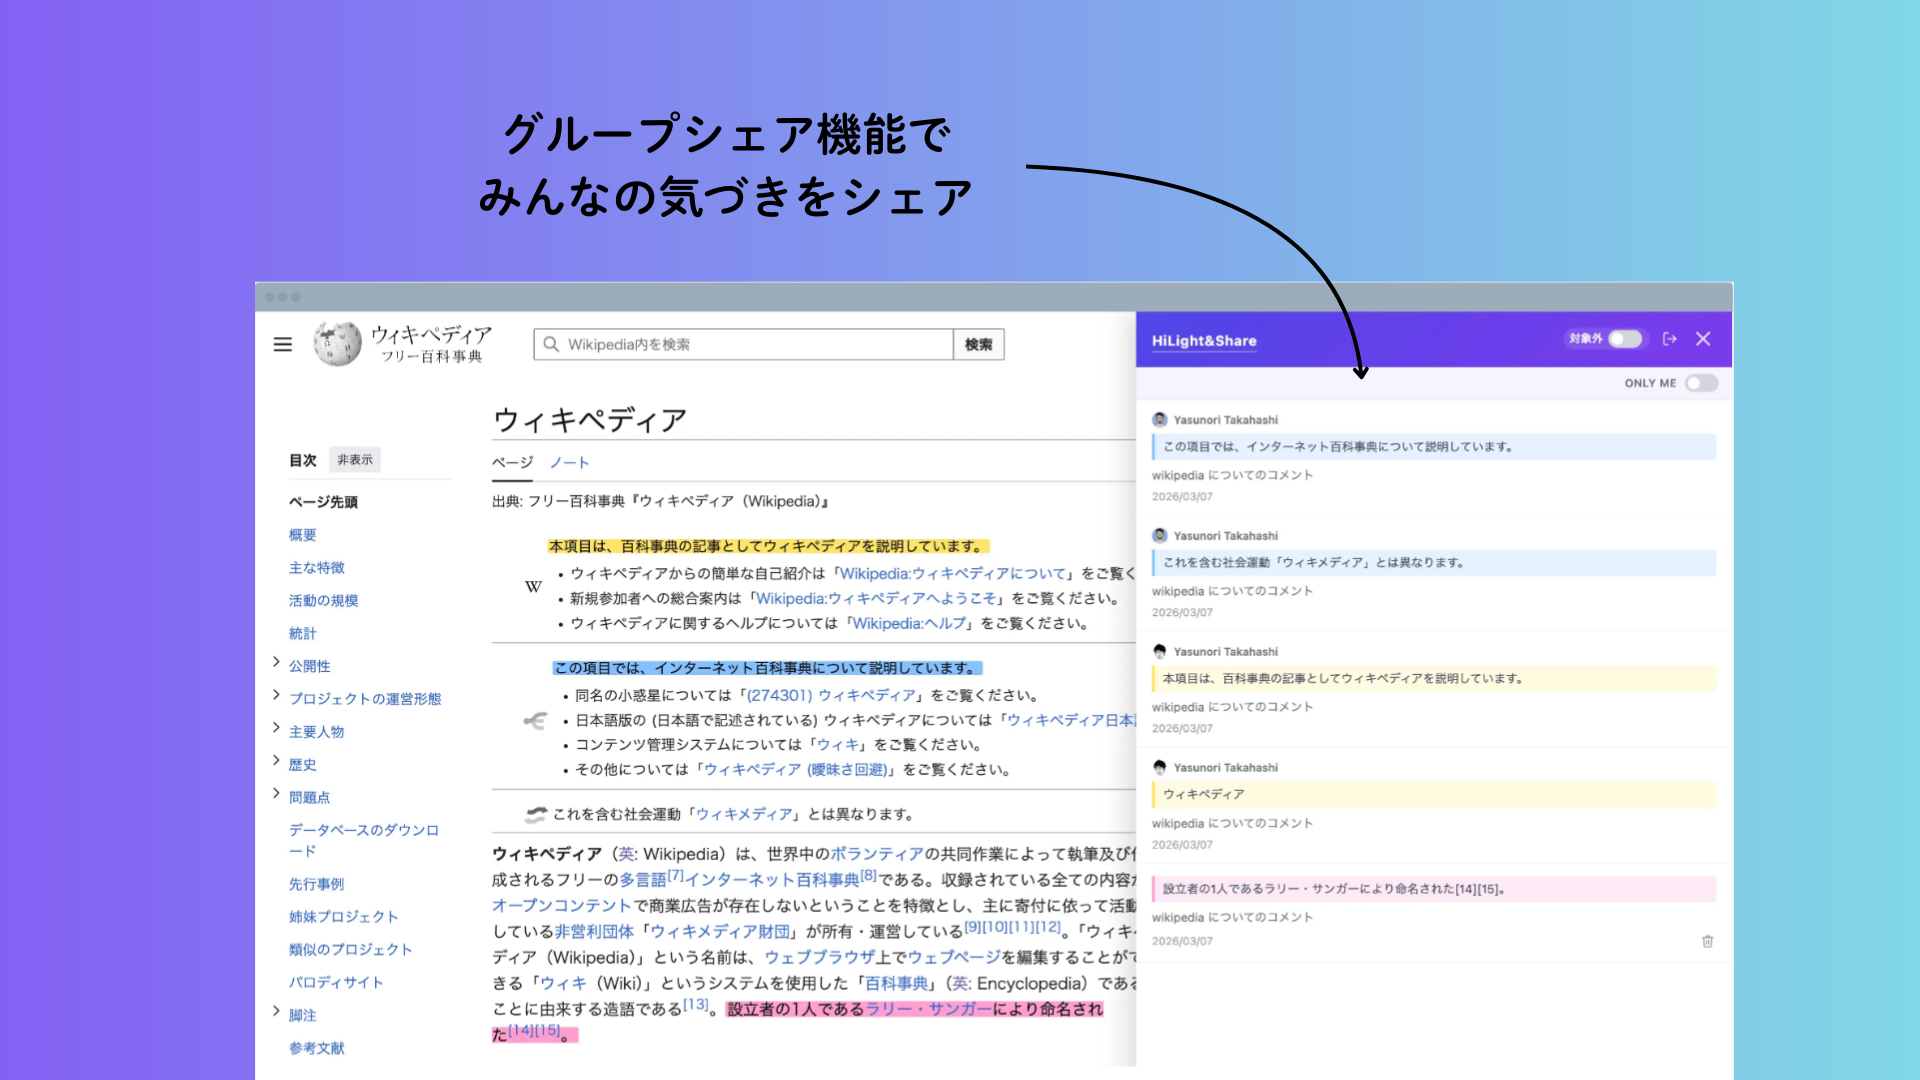Screen dimensions: 1920x1080
Task: Delete the pink comment using the trash icon
Action: tap(1708, 941)
